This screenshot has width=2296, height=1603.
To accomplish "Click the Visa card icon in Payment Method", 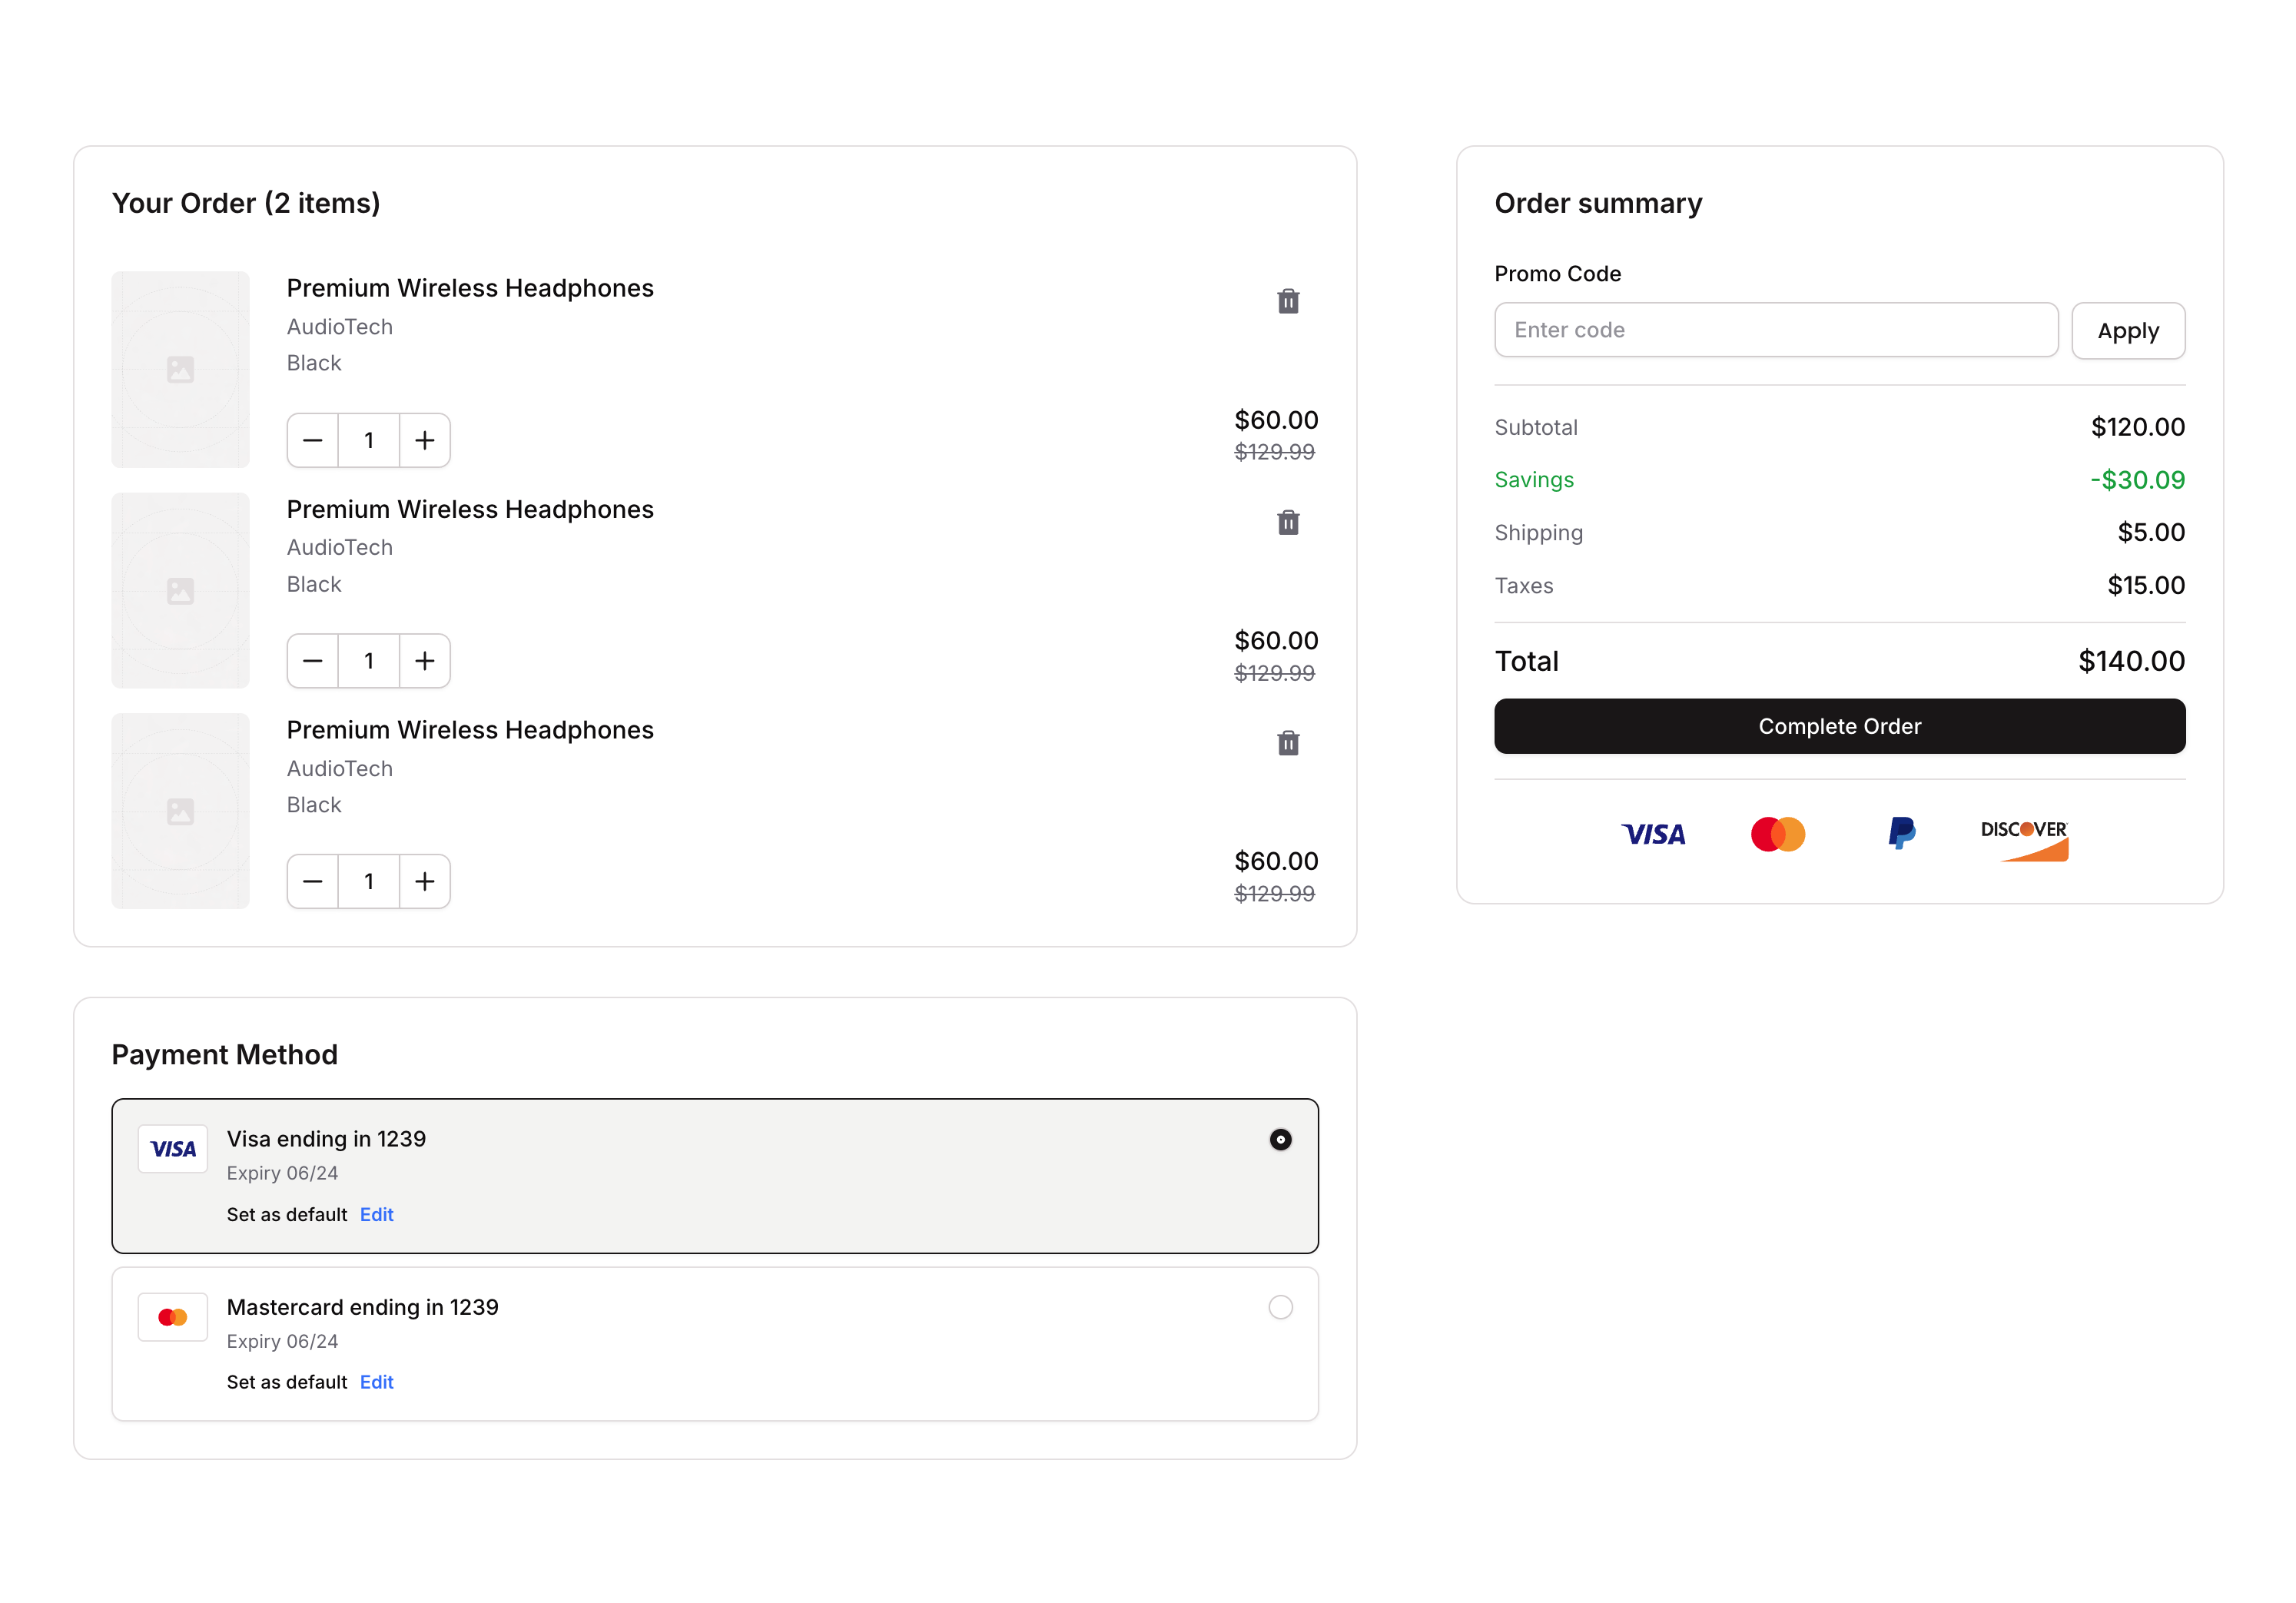I will coord(173,1148).
